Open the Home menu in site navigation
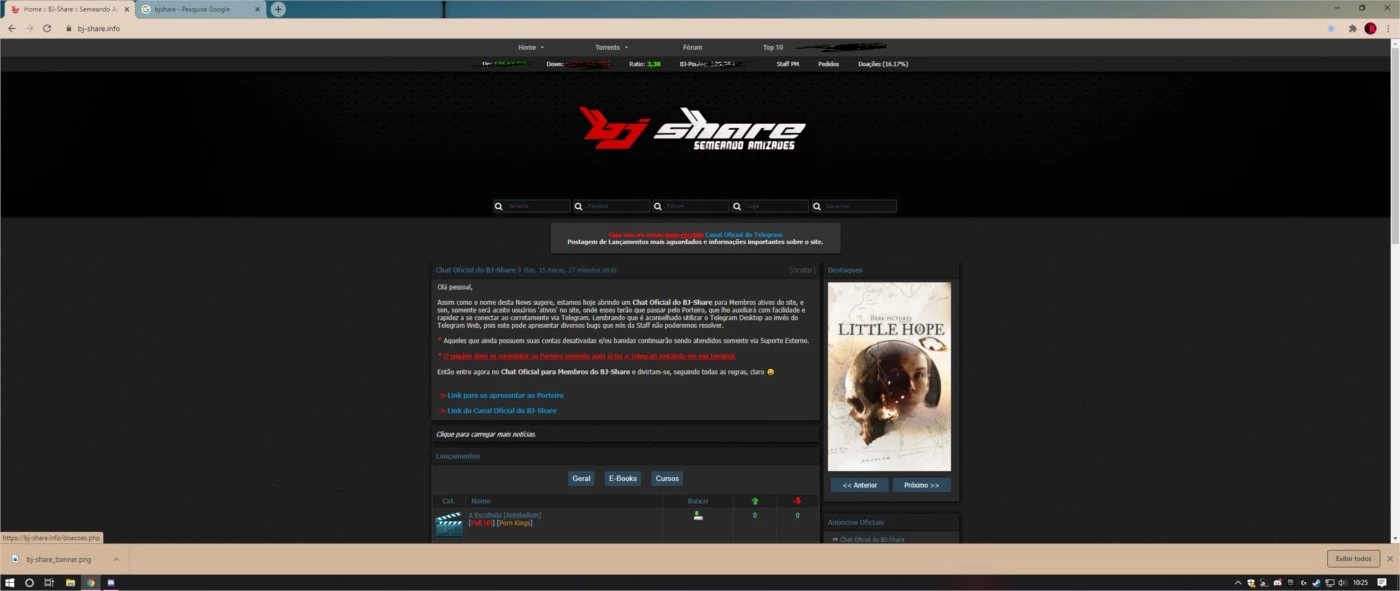This screenshot has width=1400, height=591. point(527,47)
